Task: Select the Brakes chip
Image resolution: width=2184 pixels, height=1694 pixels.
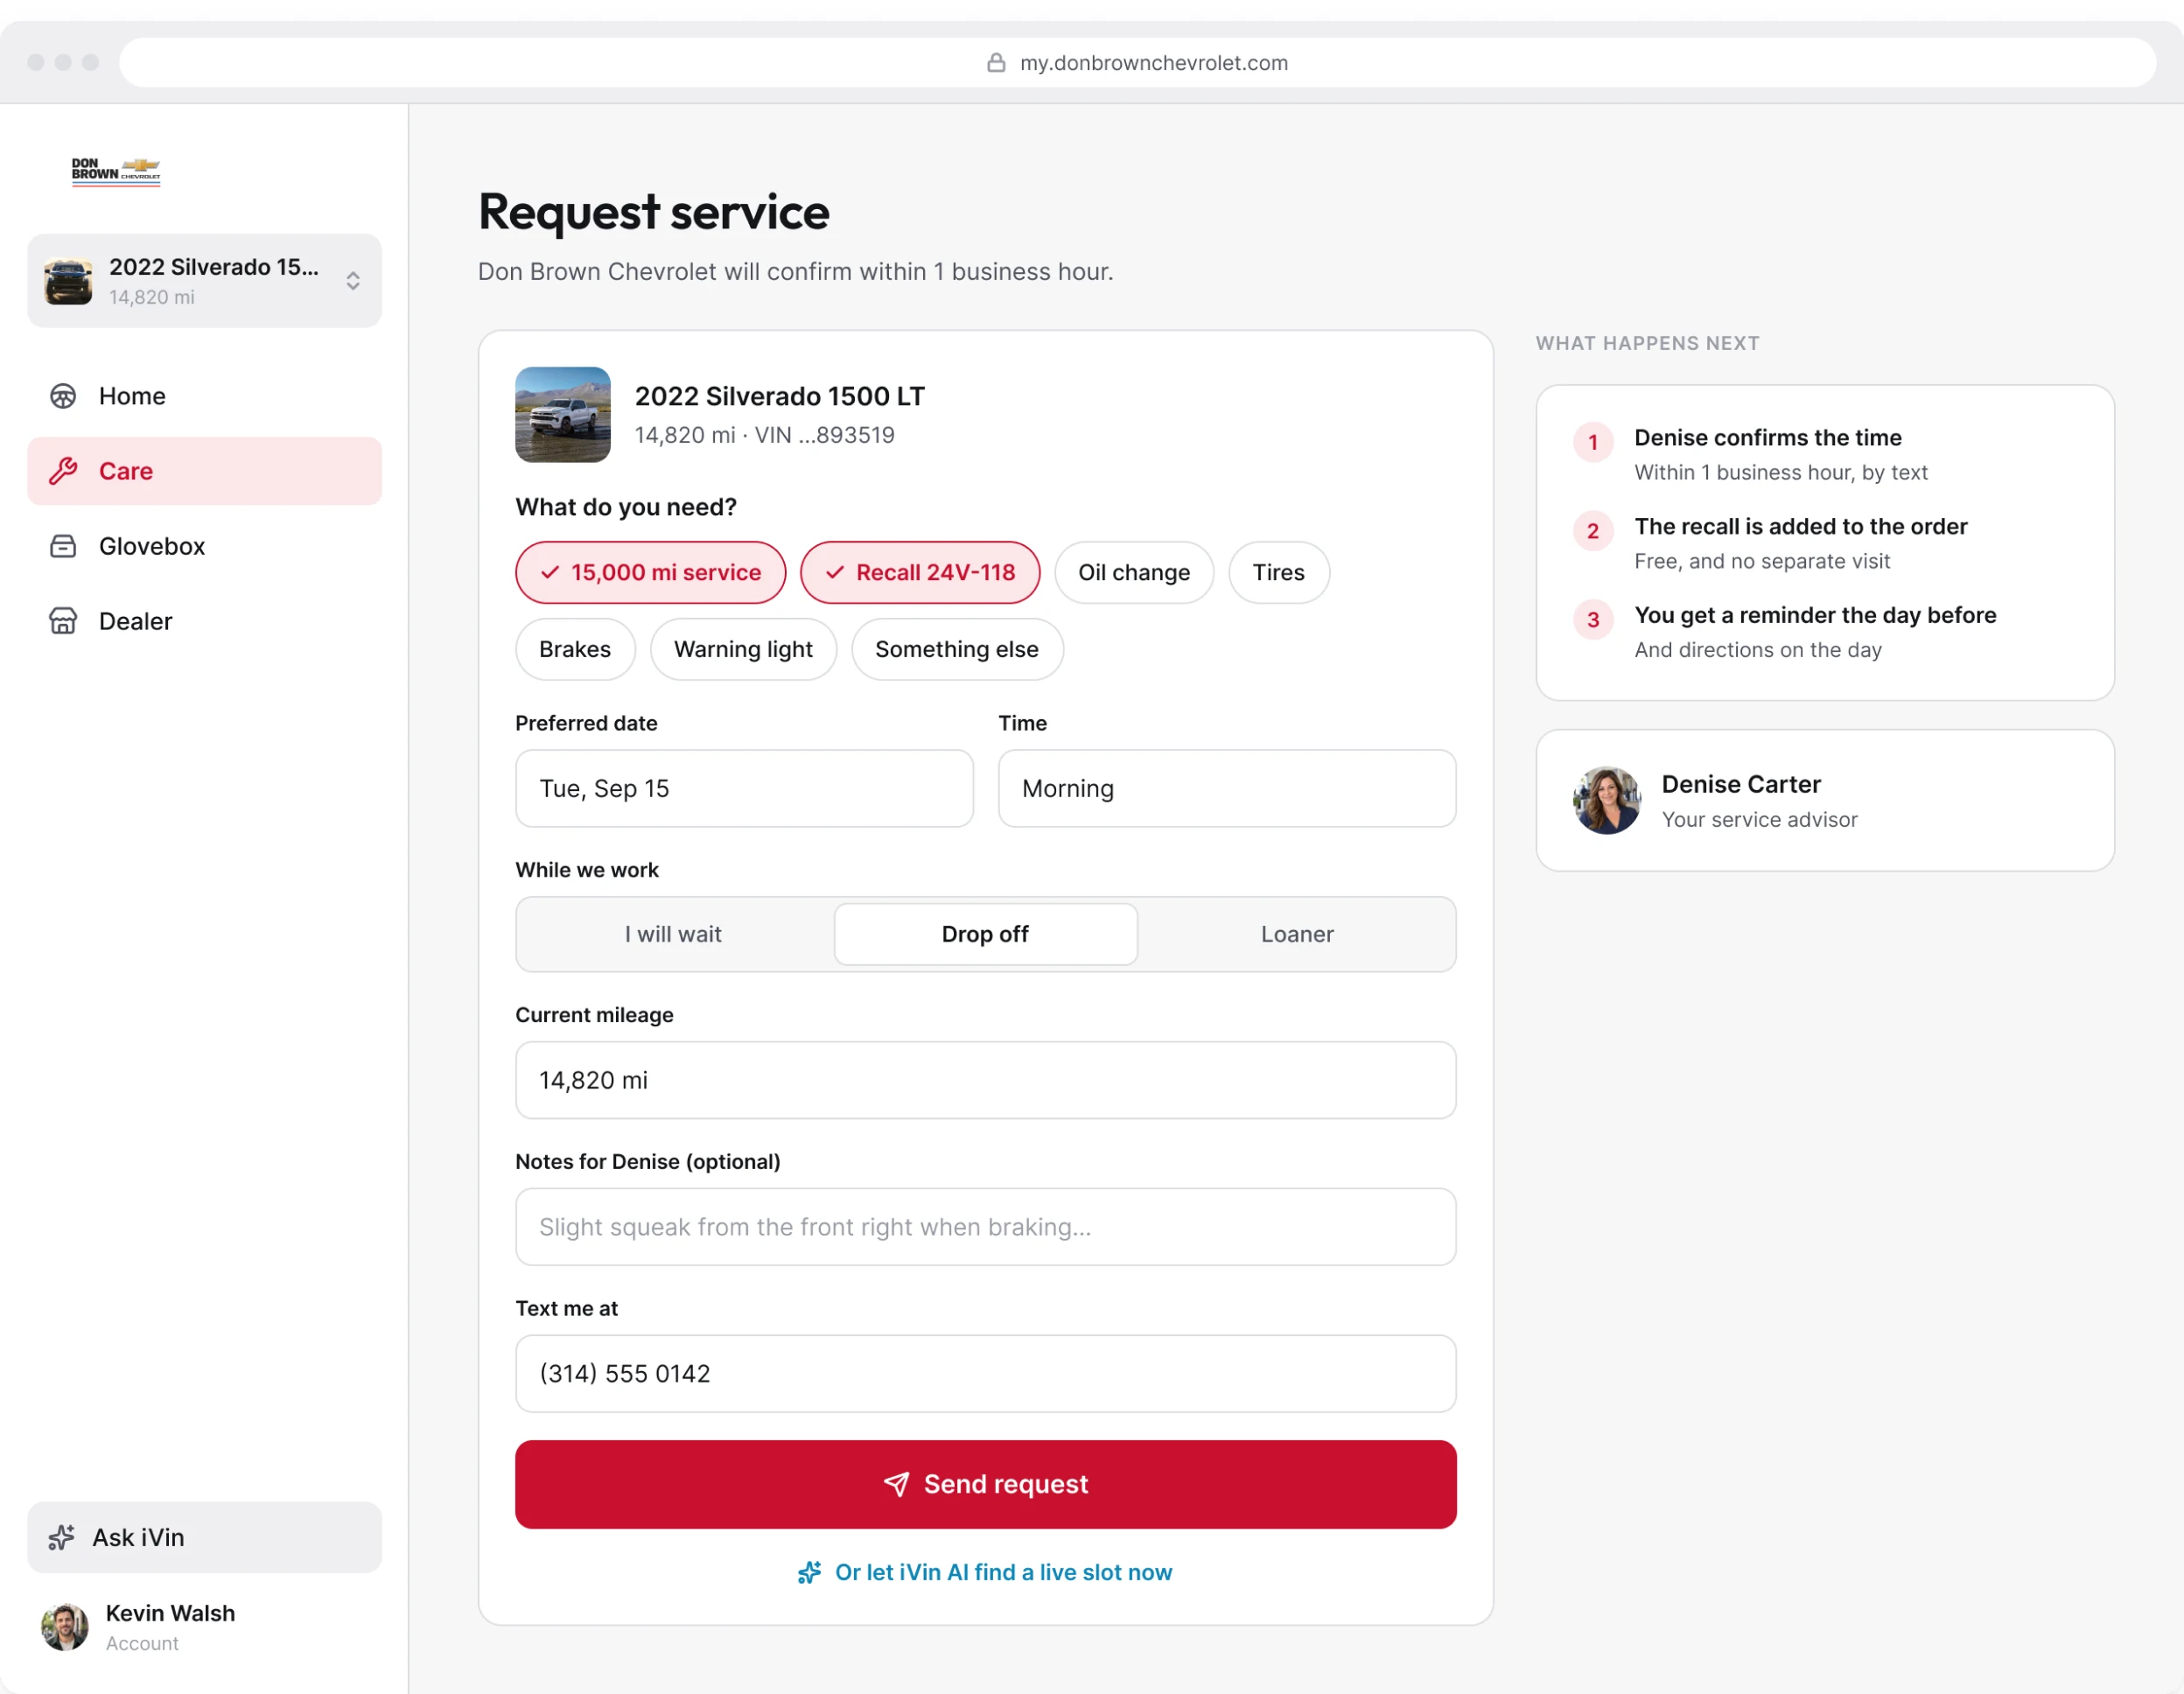Action: pyautogui.click(x=575, y=649)
